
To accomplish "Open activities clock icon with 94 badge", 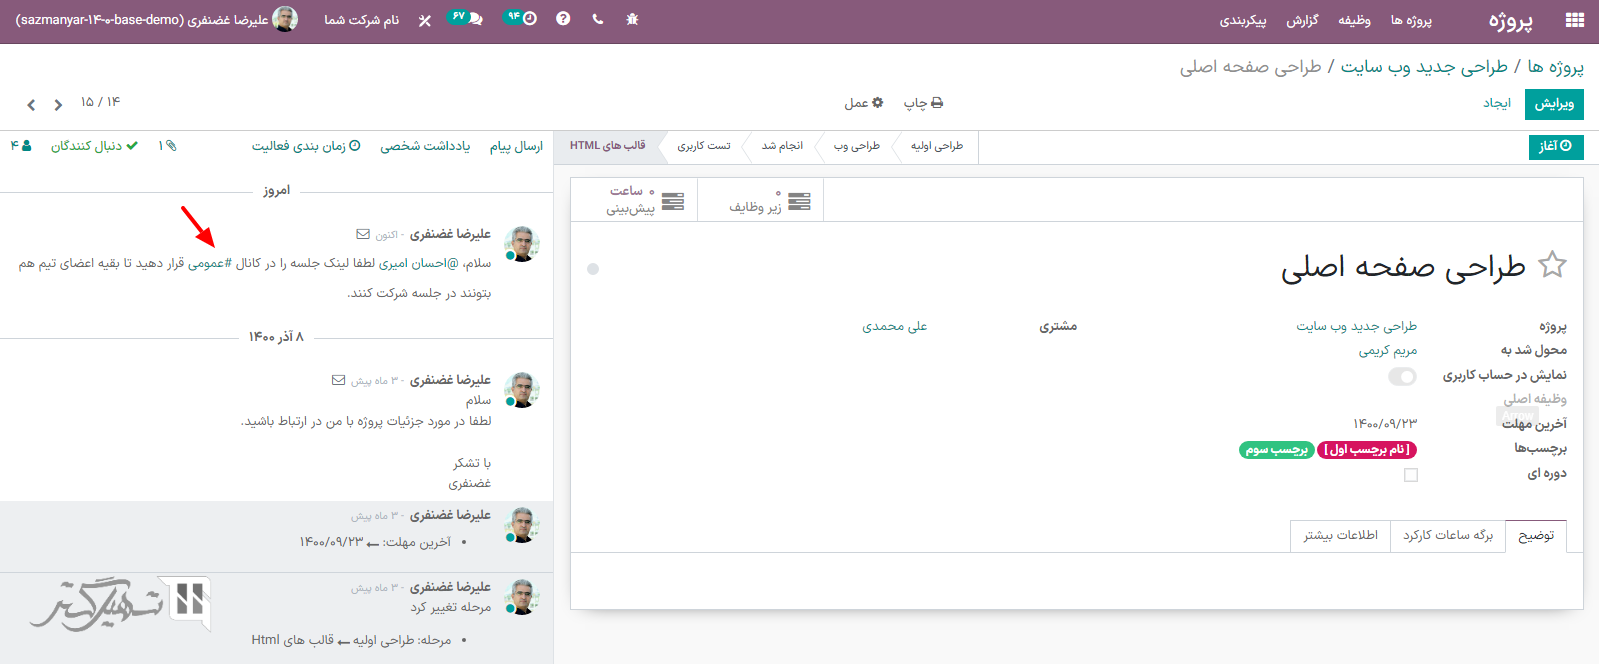I will coord(520,18).
